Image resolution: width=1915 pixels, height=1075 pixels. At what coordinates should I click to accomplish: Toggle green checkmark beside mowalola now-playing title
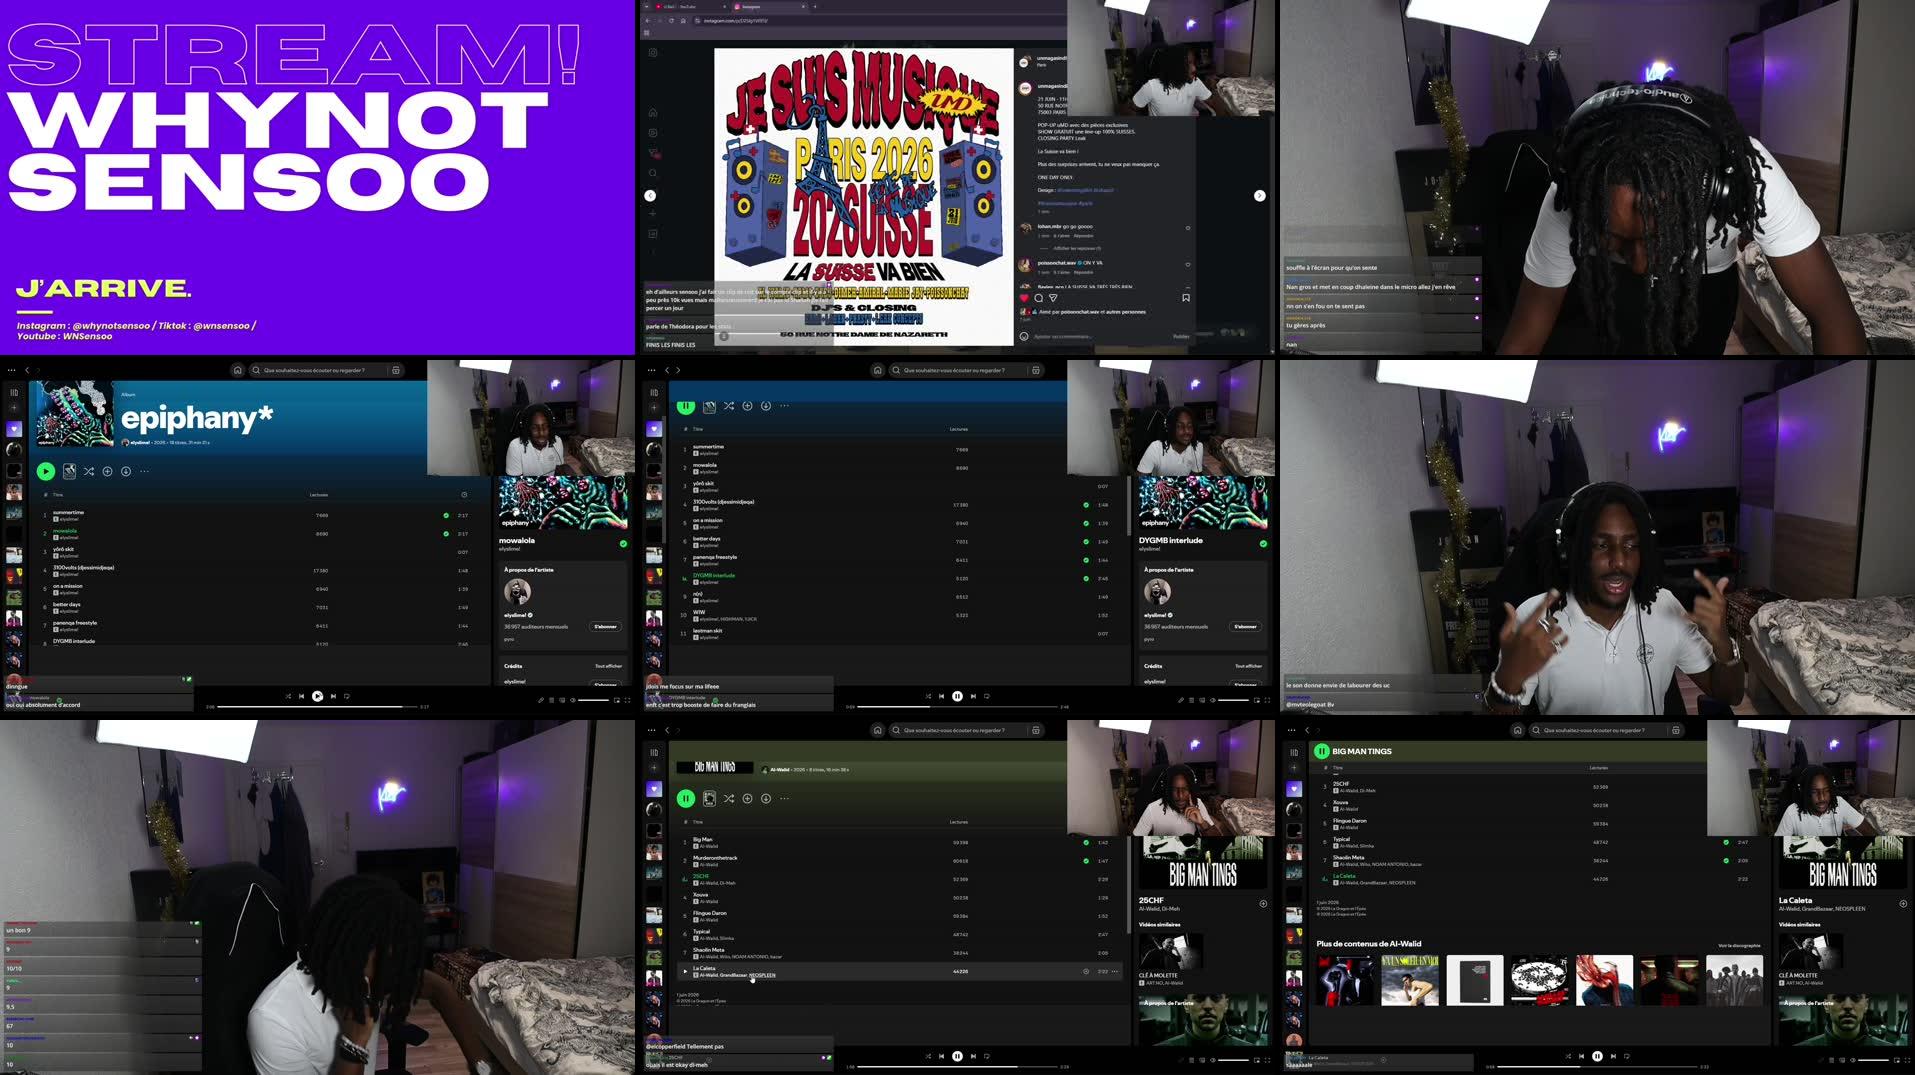623,544
